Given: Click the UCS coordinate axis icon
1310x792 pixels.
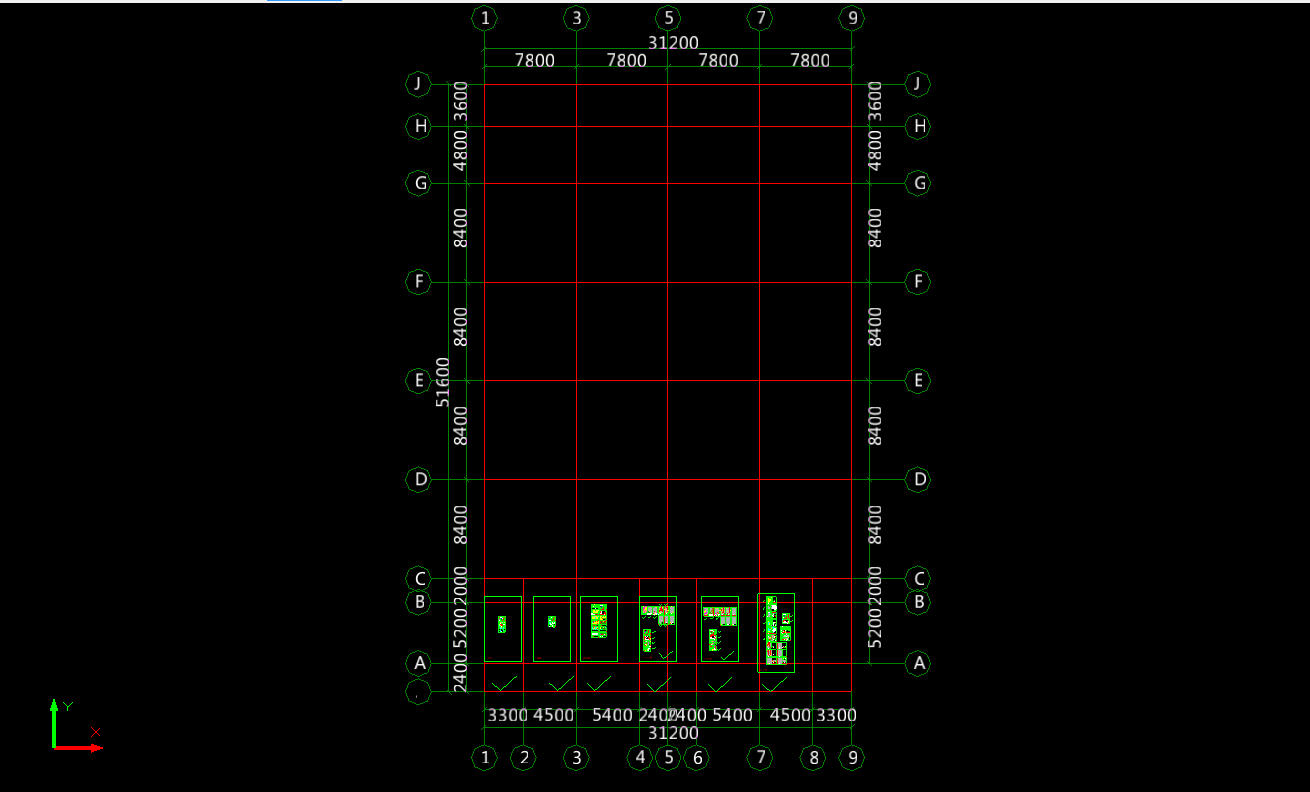Looking at the screenshot, I should pyautogui.click(x=76, y=726).
